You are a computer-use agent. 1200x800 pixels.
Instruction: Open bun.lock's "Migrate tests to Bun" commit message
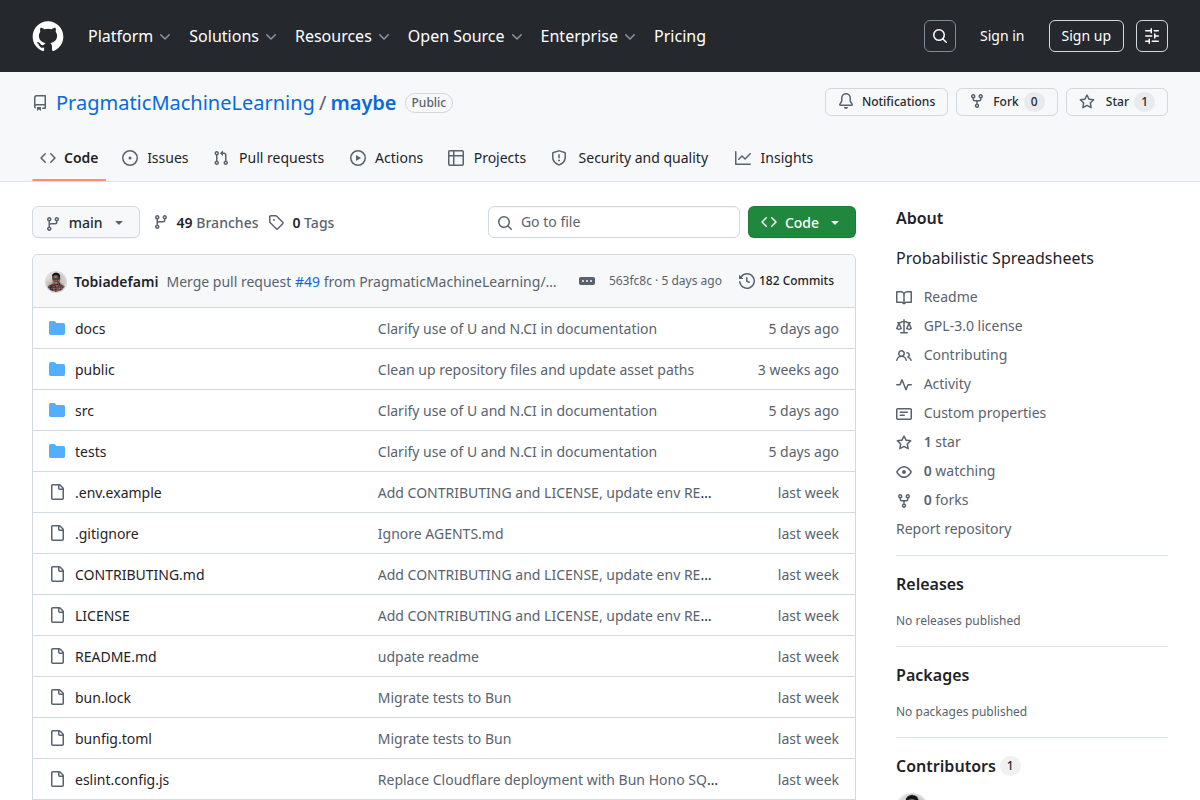444,698
